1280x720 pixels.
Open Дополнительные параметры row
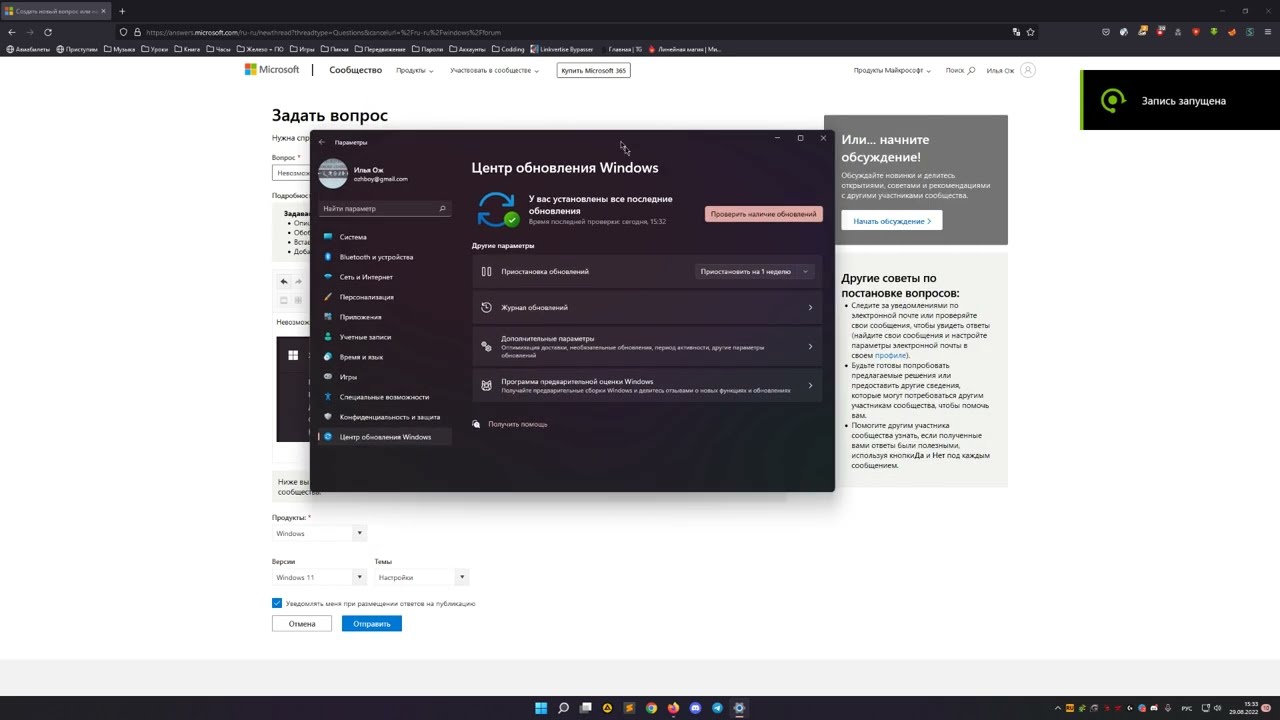(x=647, y=347)
